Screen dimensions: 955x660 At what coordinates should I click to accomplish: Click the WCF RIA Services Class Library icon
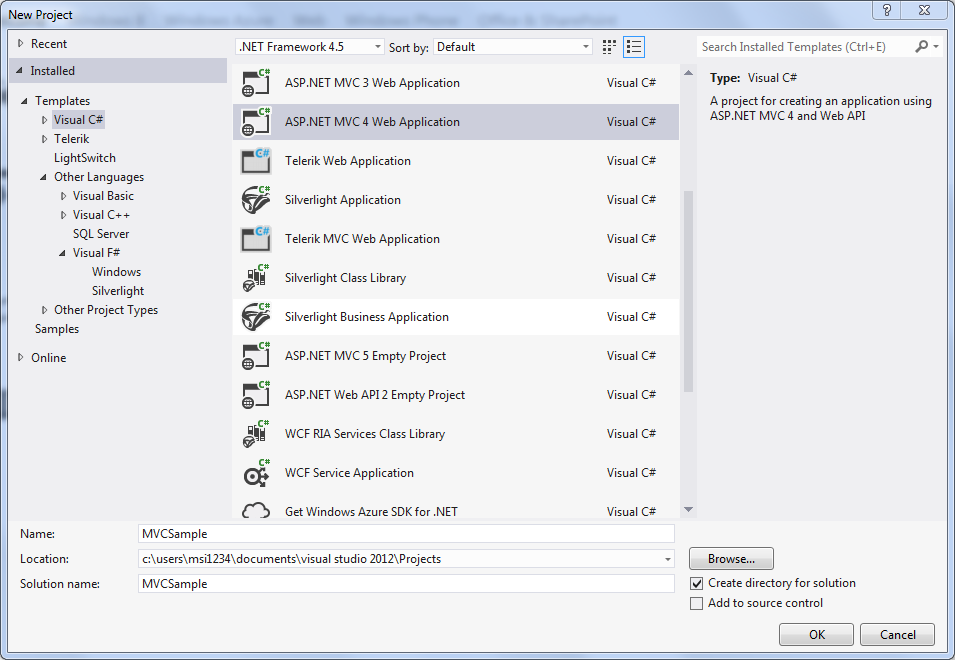[256, 434]
